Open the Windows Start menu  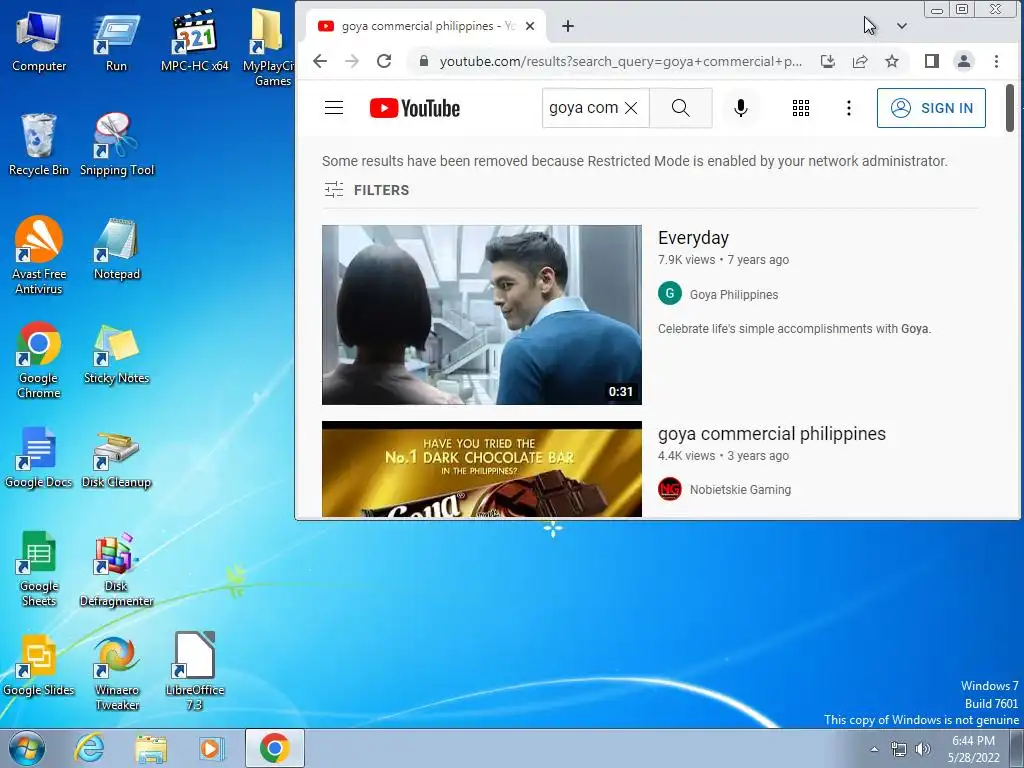[x=27, y=748]
